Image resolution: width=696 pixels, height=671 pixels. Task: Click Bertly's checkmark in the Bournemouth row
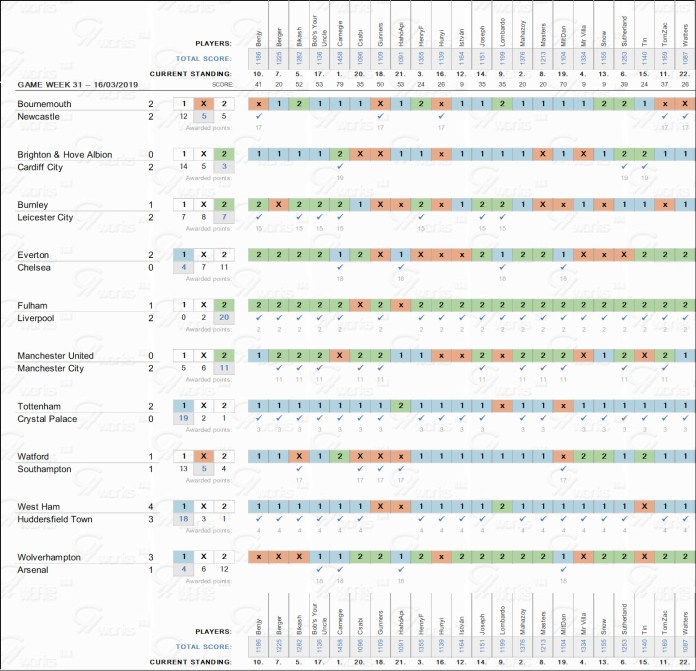pyautogui.click(x=259, y=117)
